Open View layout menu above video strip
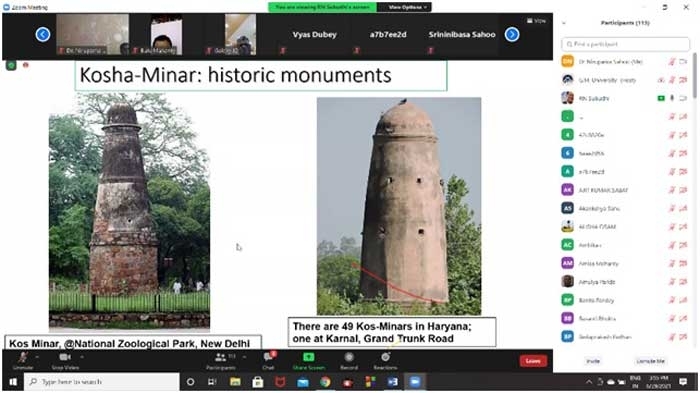The width and height of the screenshot is (700, 393). [536, 21]
